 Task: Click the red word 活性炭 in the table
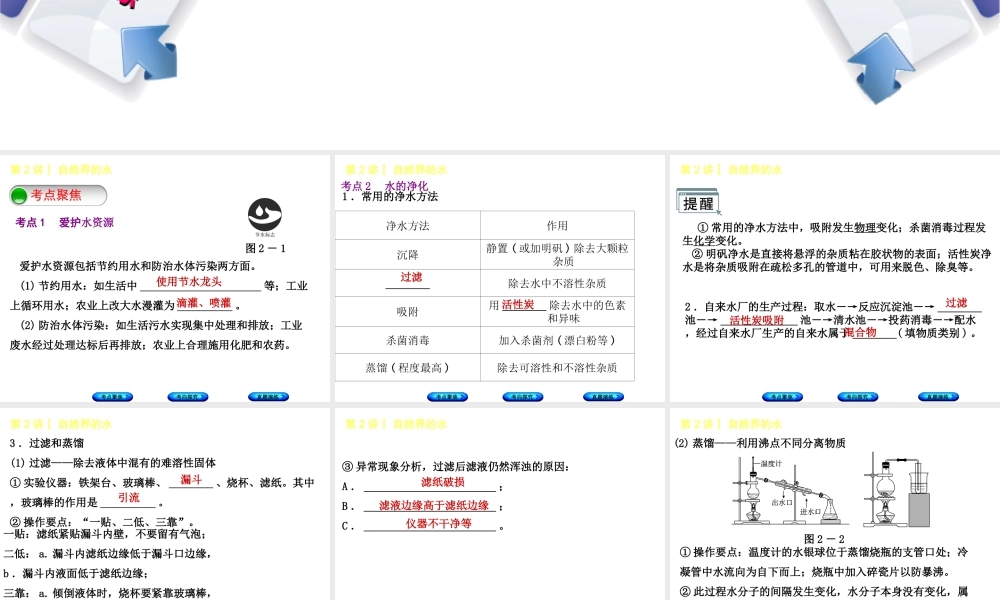[x=517, y=305]
